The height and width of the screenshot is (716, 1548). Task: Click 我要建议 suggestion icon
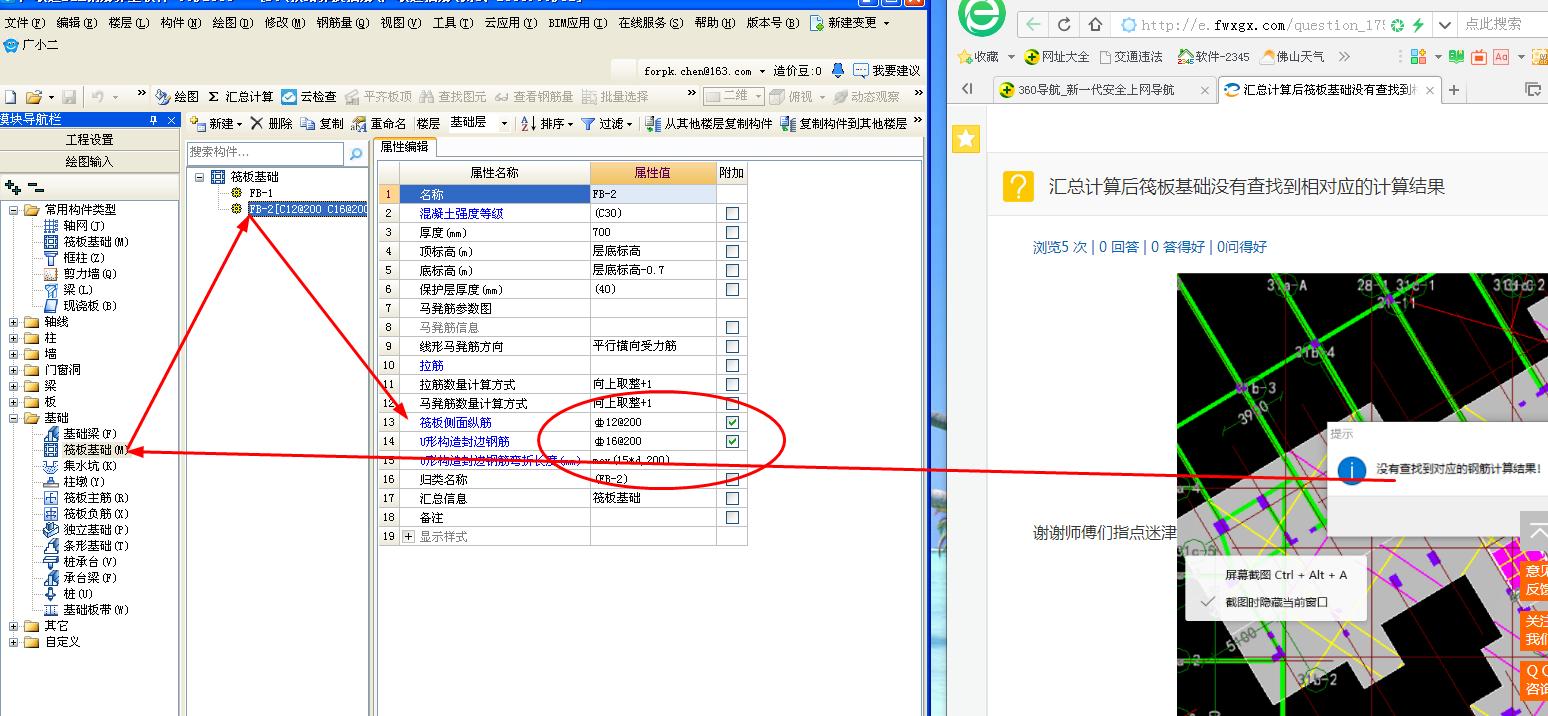886,71
